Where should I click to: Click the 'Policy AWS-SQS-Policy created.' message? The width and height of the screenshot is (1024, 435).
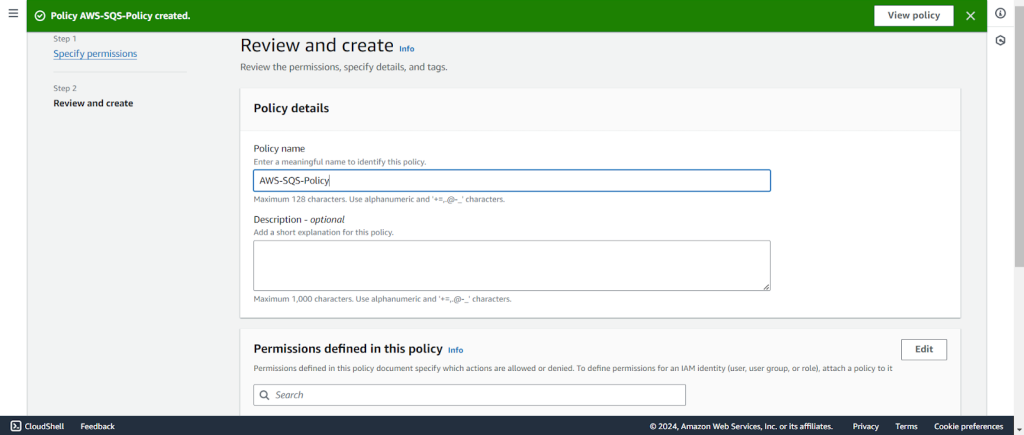pos(121,16)
